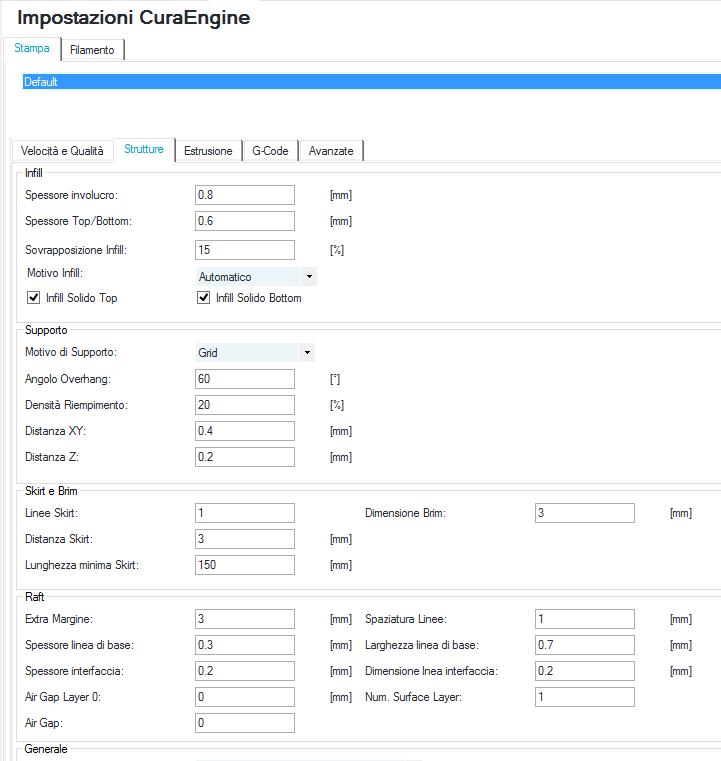The width and height of the screenshot is (721, 761).
Task: Click the Spessore involucro input field
Action: 245,195
